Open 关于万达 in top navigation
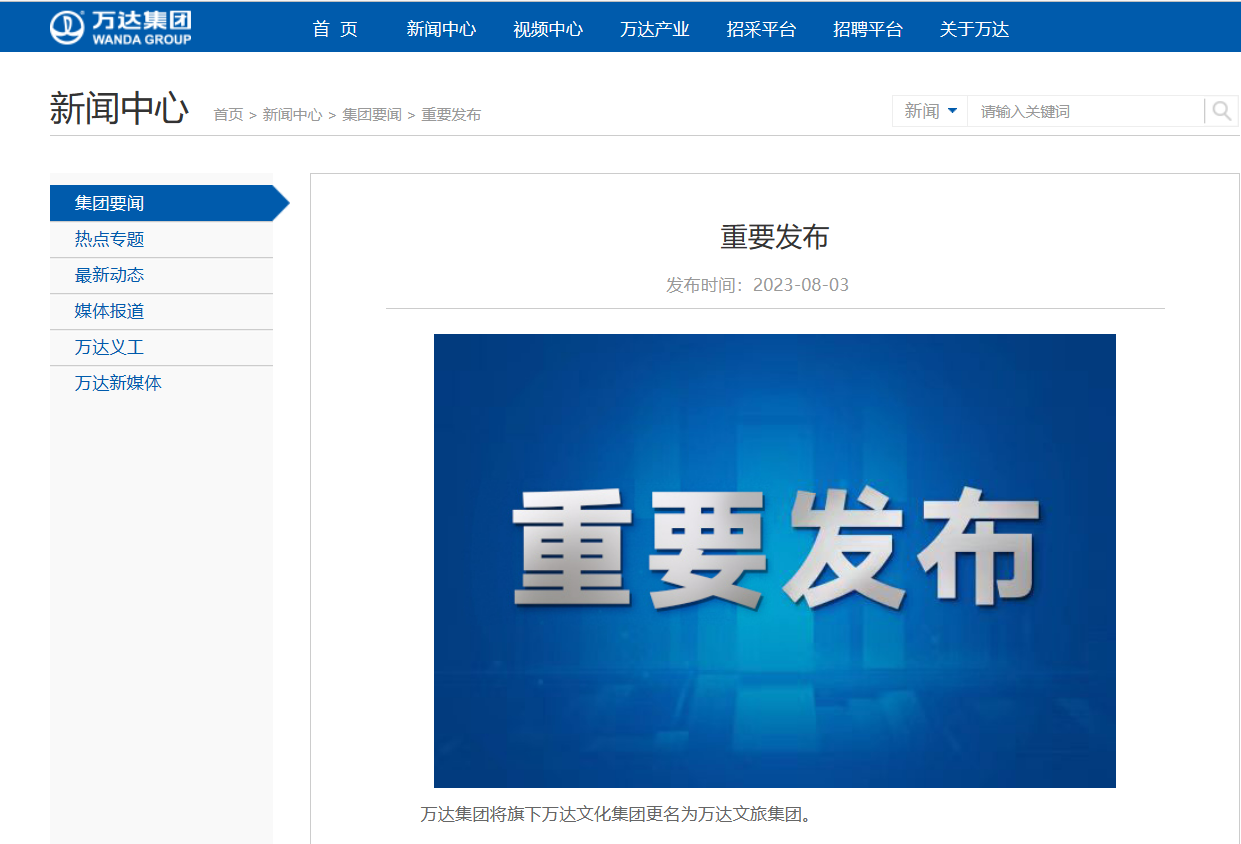Screen dimensions: 1241x844 coord(974,29)
